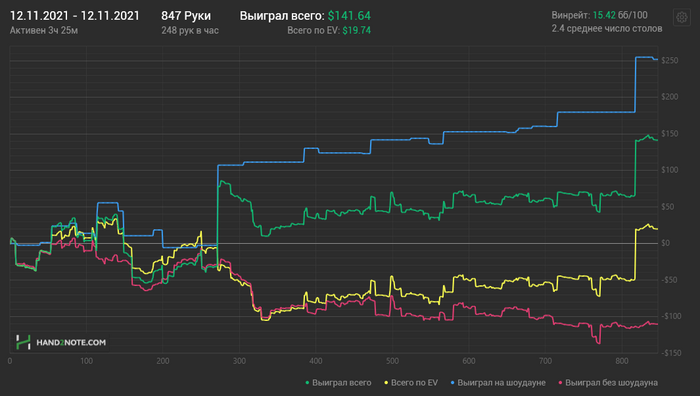Image resolution: width=700 pixels, height=396 pixels.
Task: Click the 847 Руки hands count
Action: [x=186, y=16]
